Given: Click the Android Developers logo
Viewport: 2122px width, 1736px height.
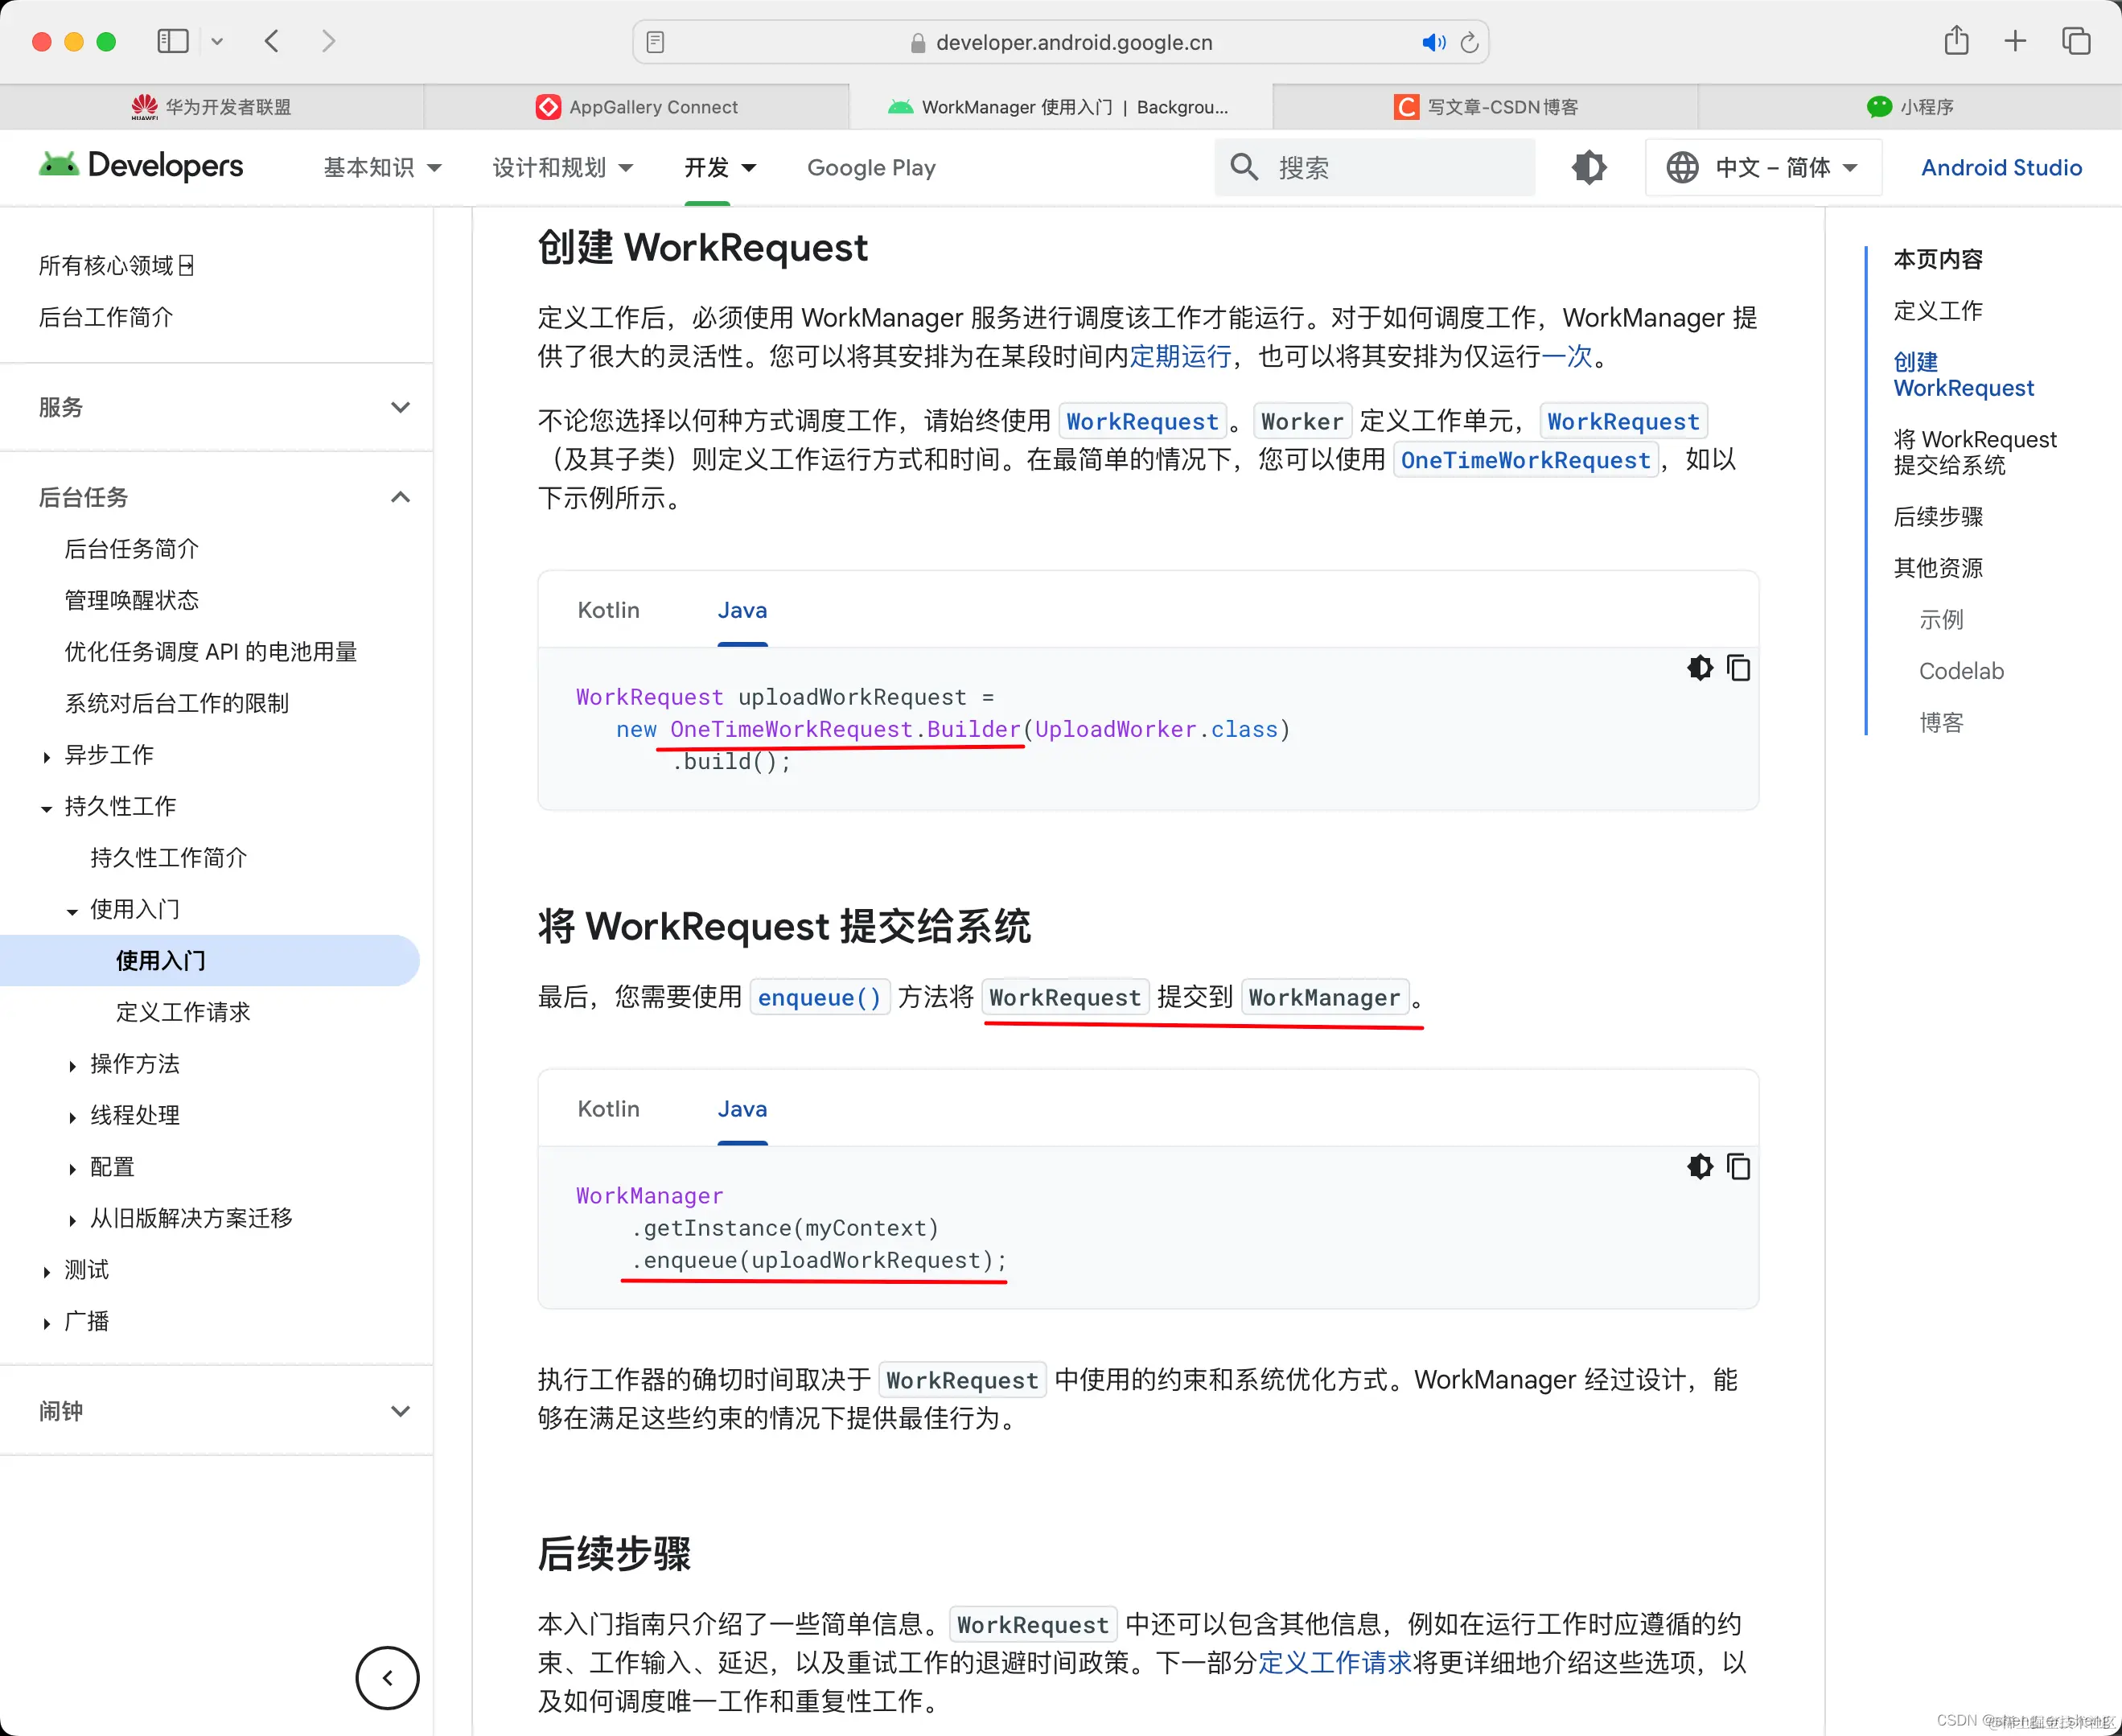Looking at the screenshot, I should (x=140, y=166).
